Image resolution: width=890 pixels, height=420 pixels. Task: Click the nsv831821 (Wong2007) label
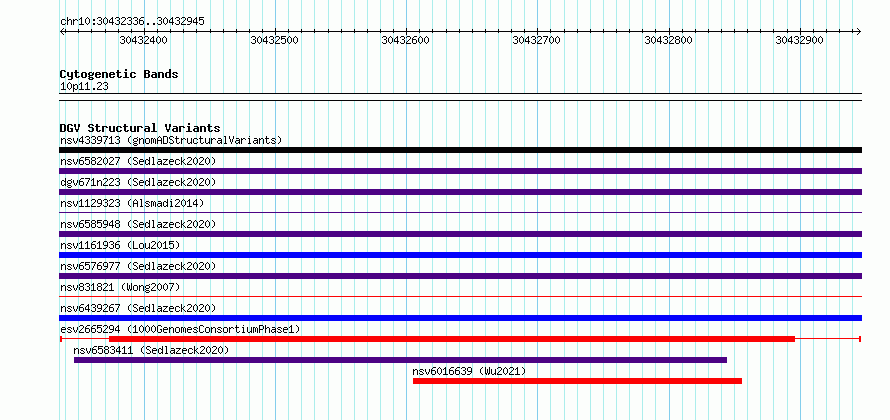coord(120,287)
